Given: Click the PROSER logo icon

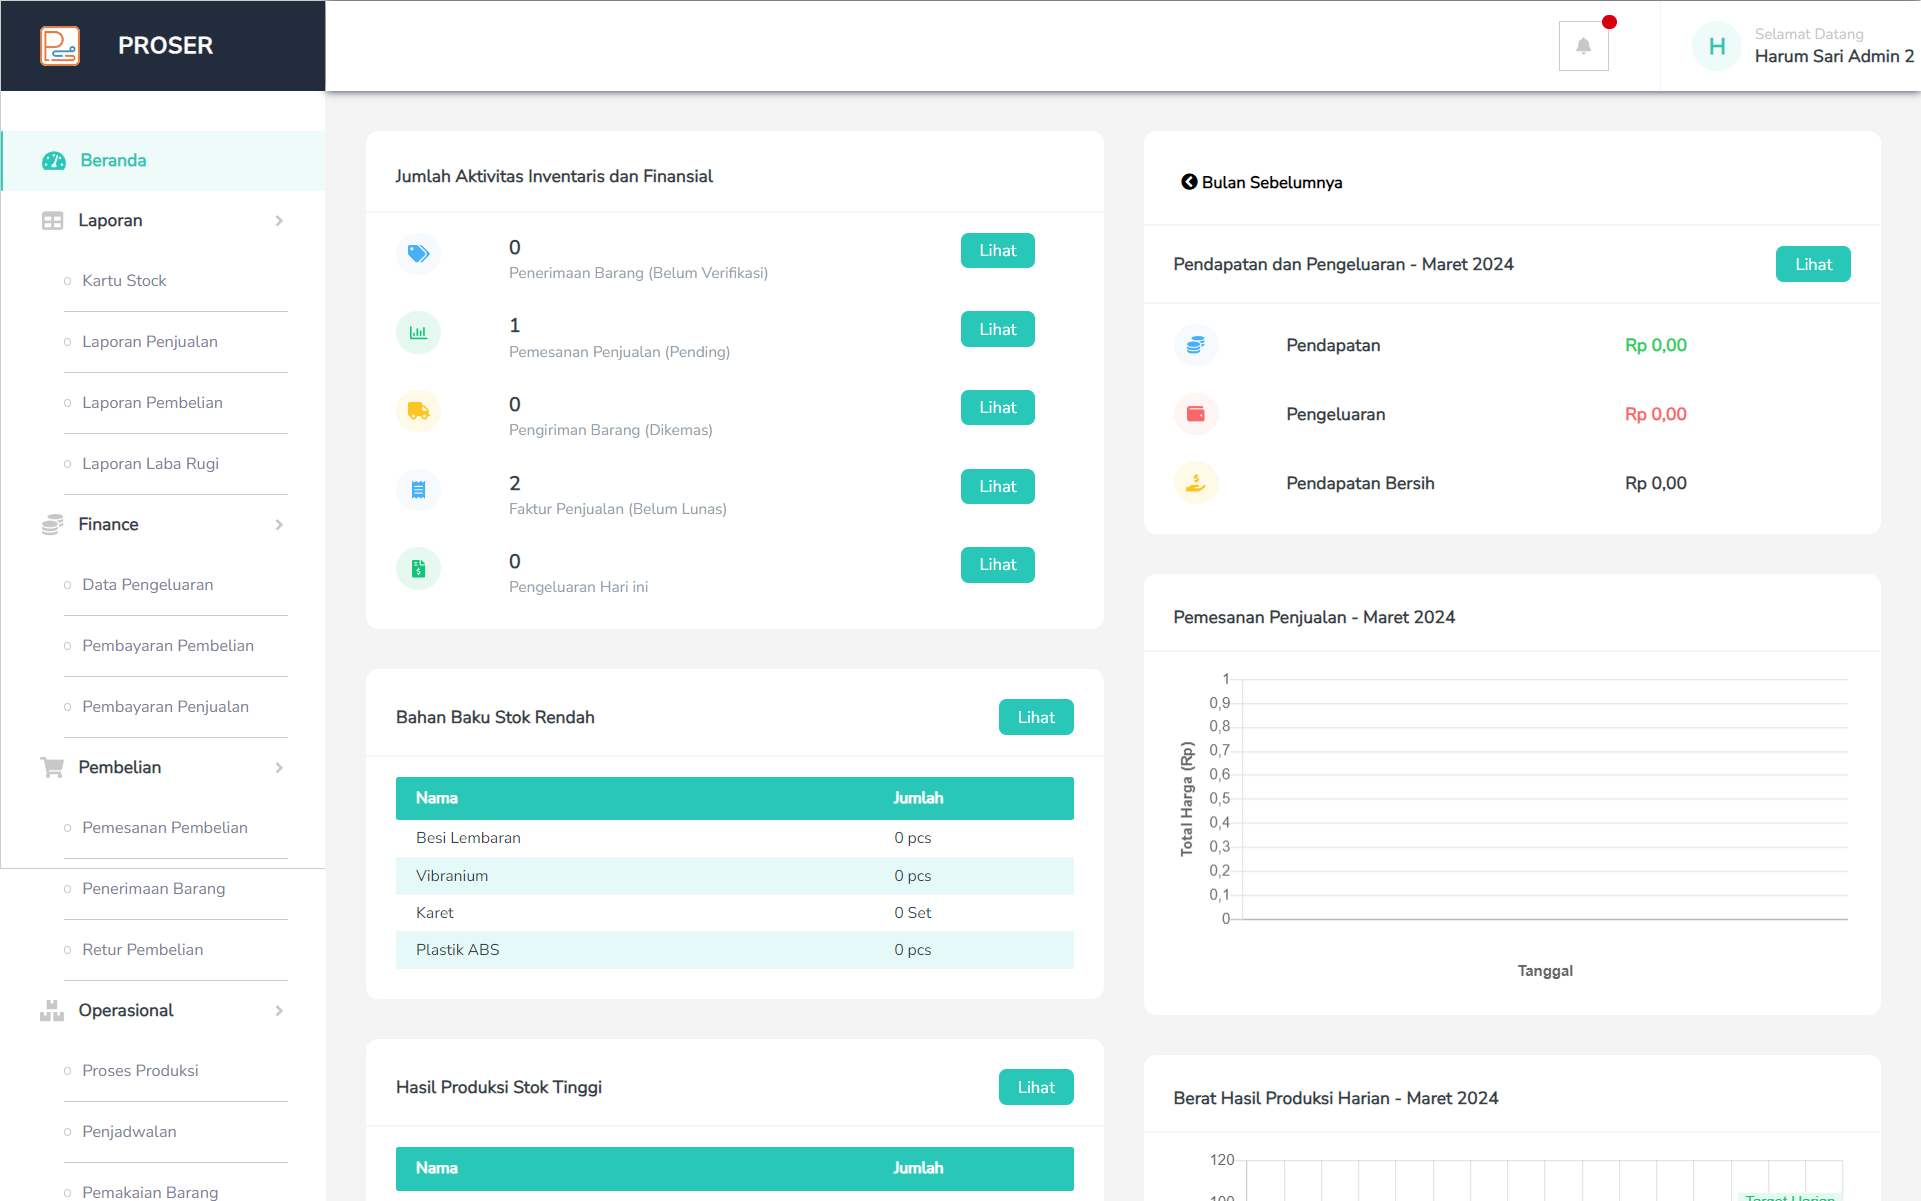Looking at the screenshot, I should coord(60,46).
